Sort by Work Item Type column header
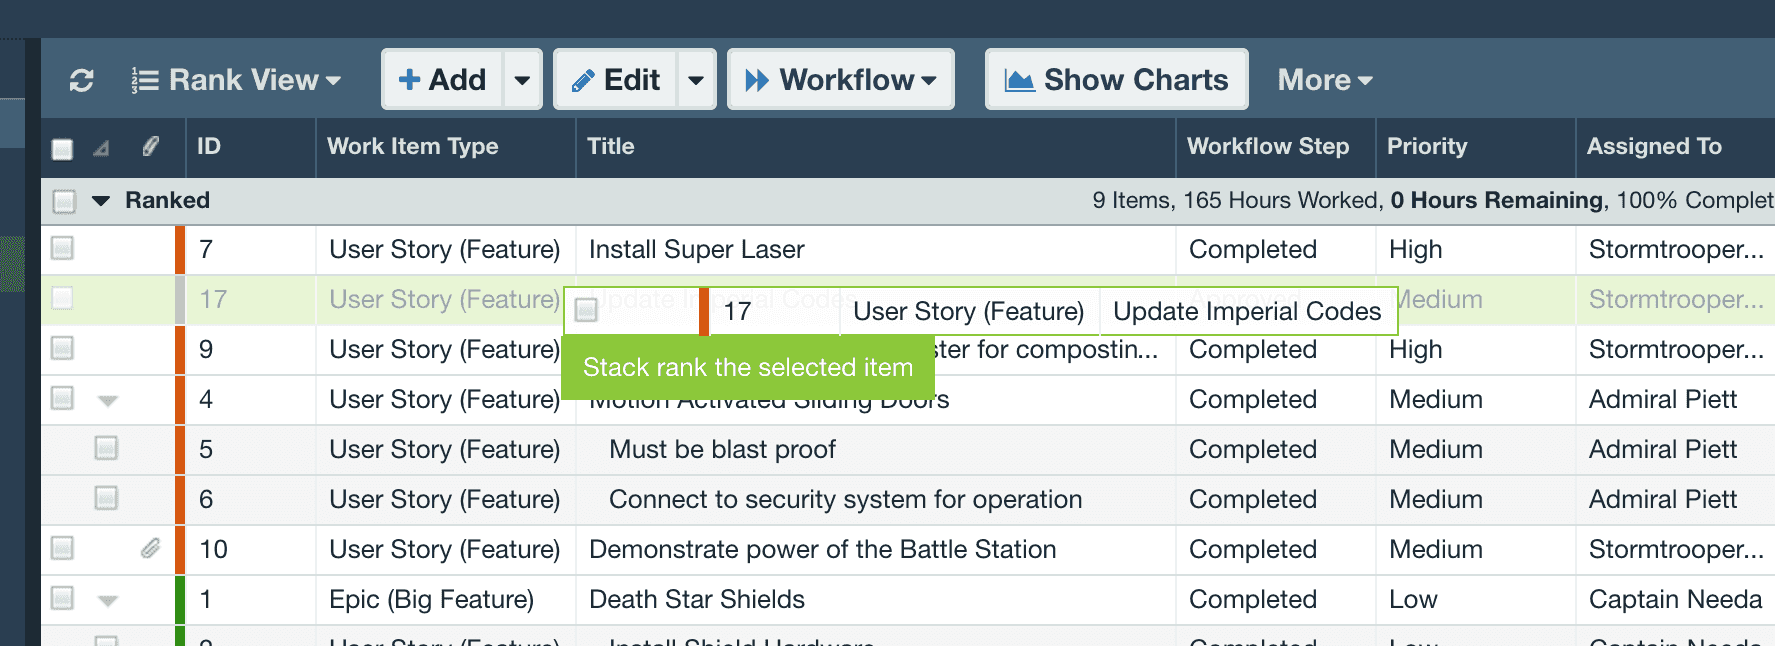The width and height of the screenshot is (1775, 646). click(x=413, y=146)
